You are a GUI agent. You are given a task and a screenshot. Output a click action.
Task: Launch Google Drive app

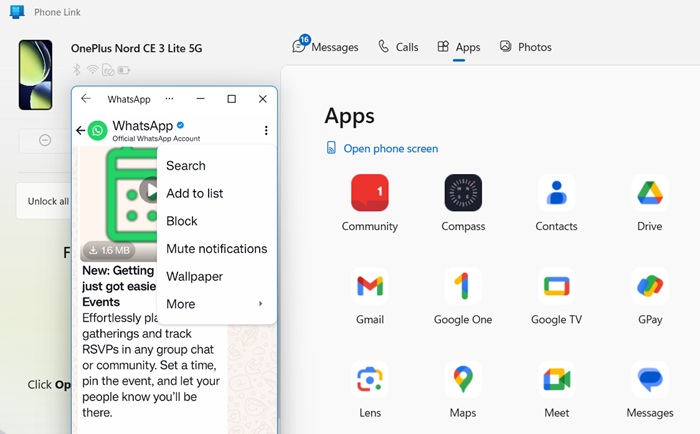pyautogui.click(x=650, y=193)
